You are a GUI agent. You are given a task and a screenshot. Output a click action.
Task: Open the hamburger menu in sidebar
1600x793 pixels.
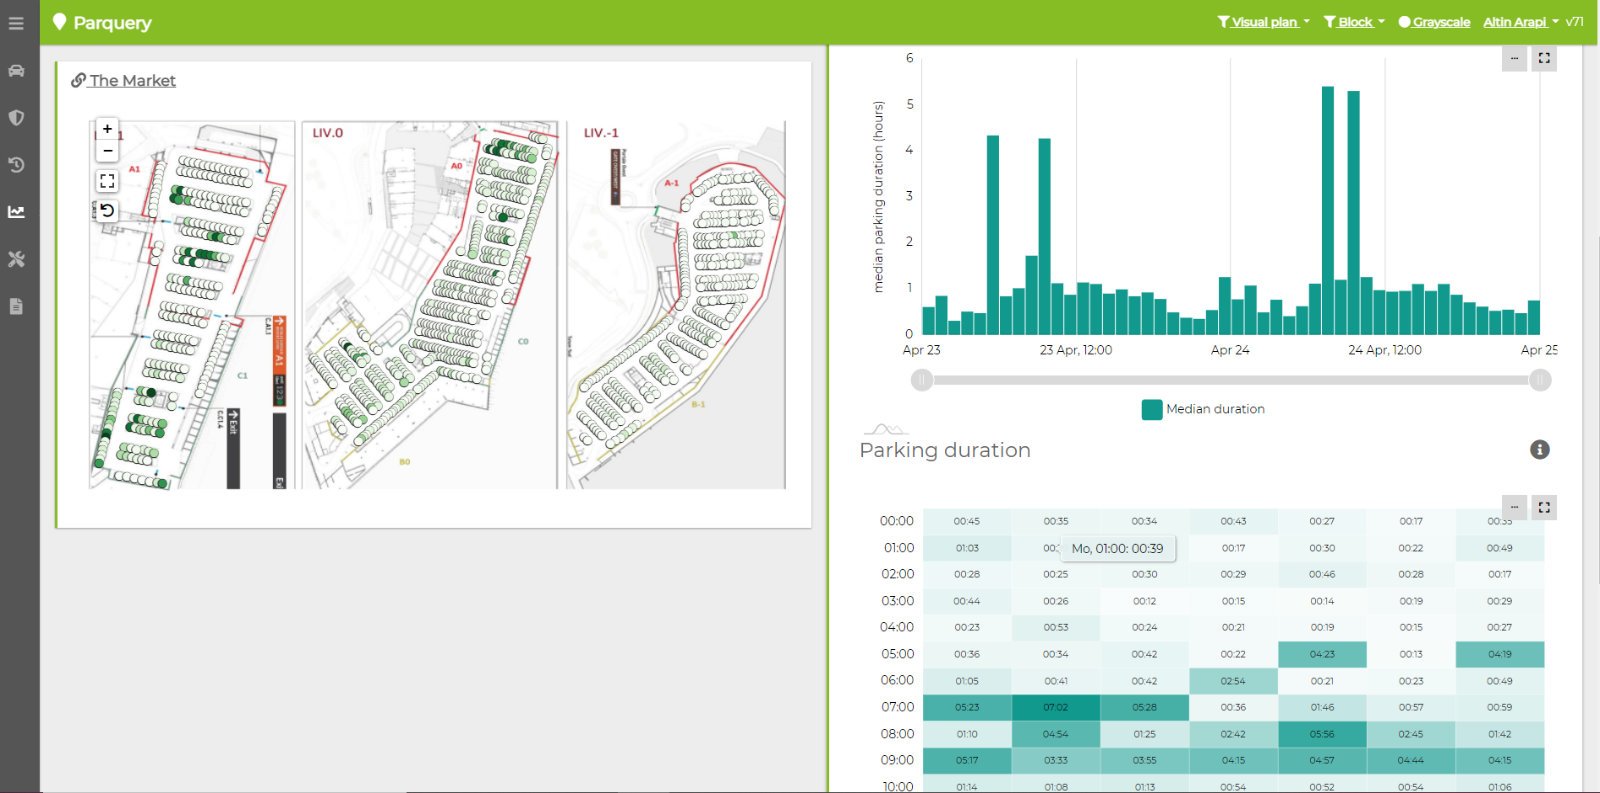(16, 23)
